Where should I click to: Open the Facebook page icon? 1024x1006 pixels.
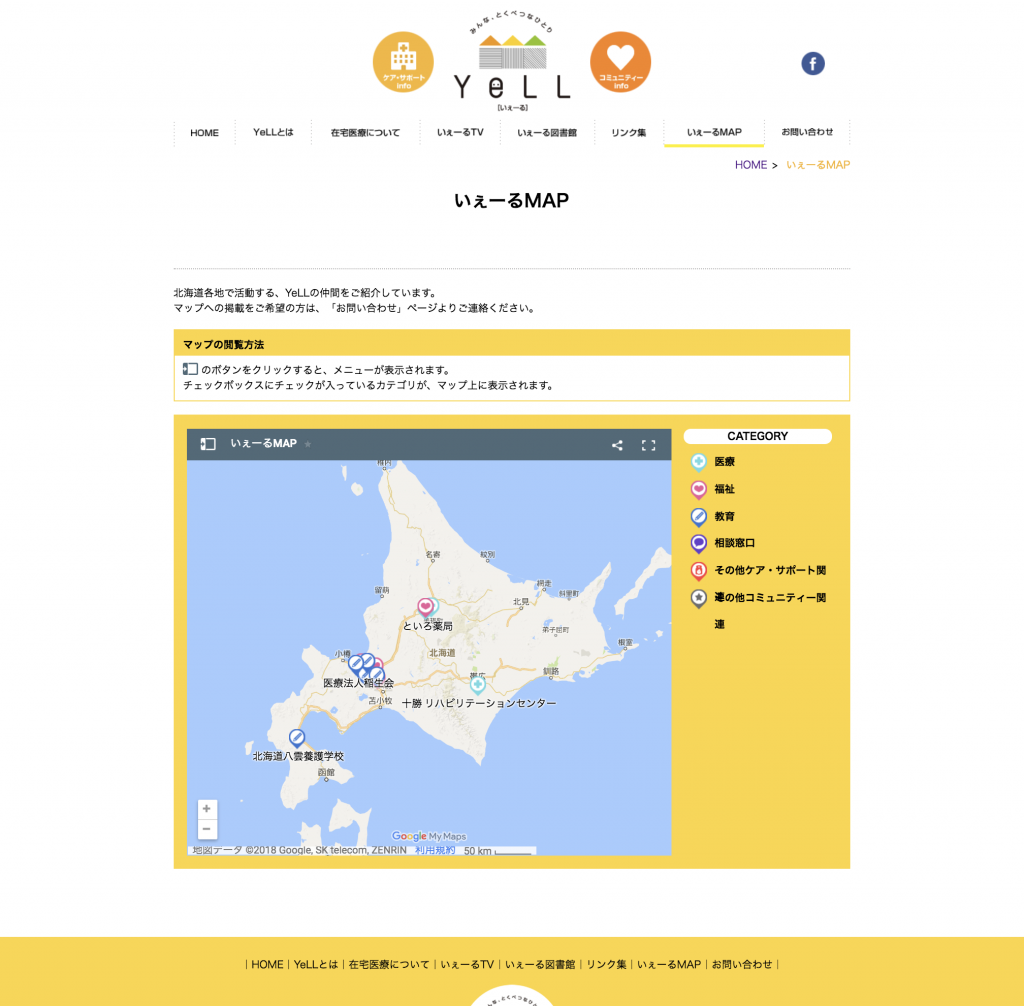pos(812,63)
